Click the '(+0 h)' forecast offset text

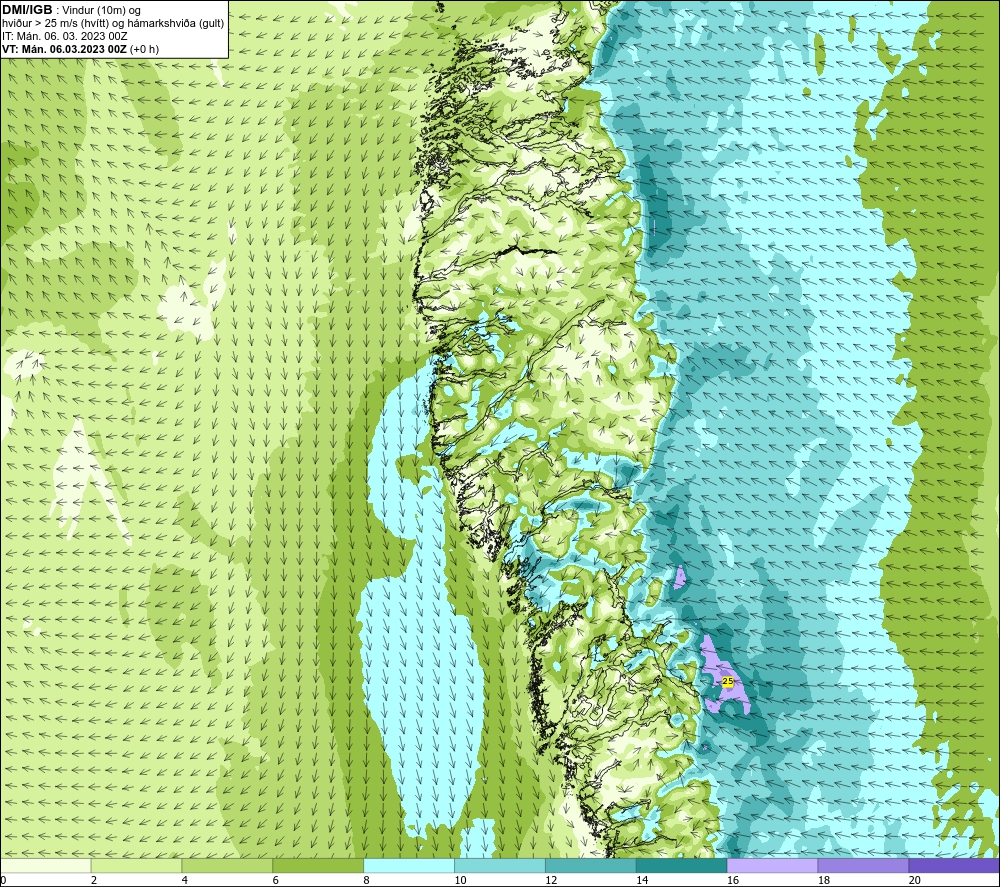pyautogui.click(x=144, y=49)
